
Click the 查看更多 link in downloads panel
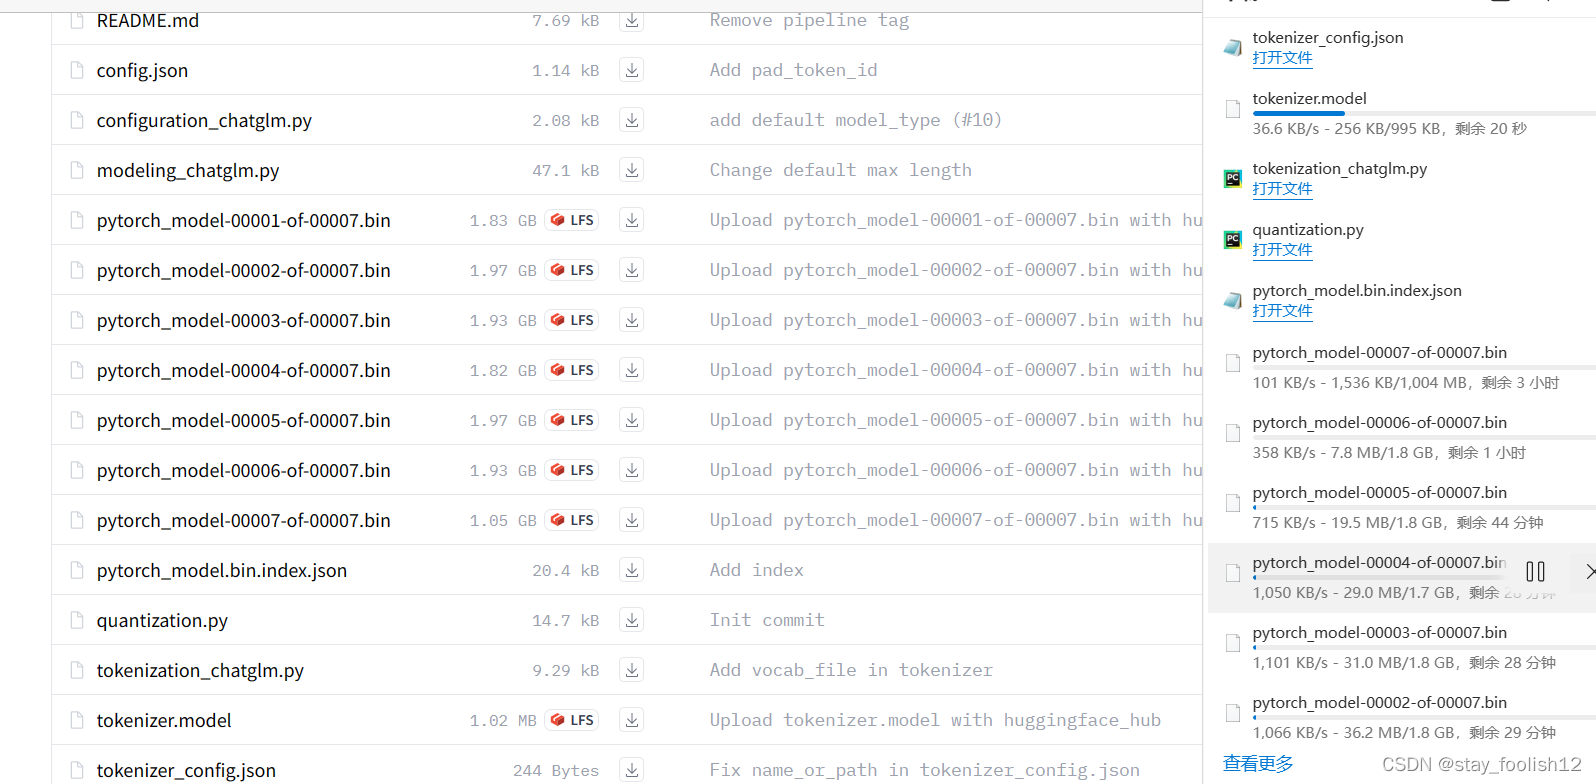coord(1258,764)
